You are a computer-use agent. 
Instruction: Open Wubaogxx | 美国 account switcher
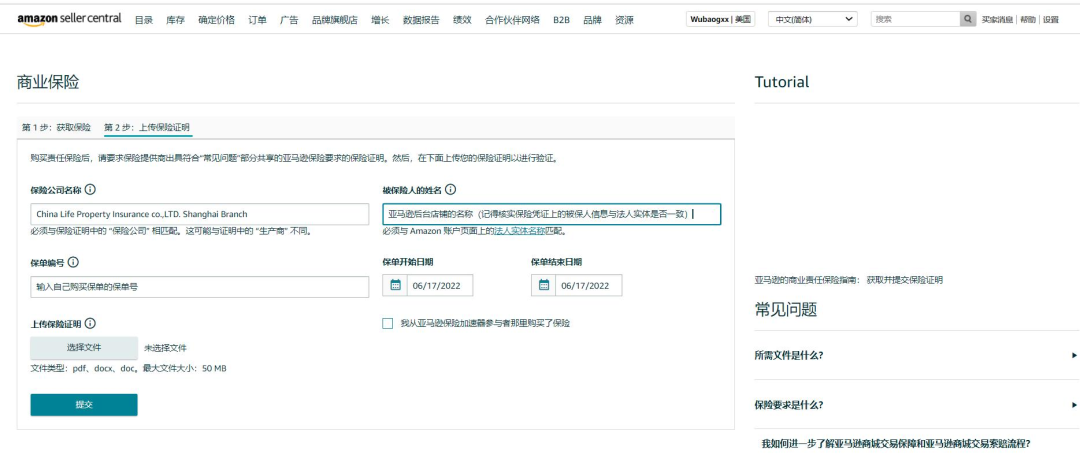coord(720,19)
